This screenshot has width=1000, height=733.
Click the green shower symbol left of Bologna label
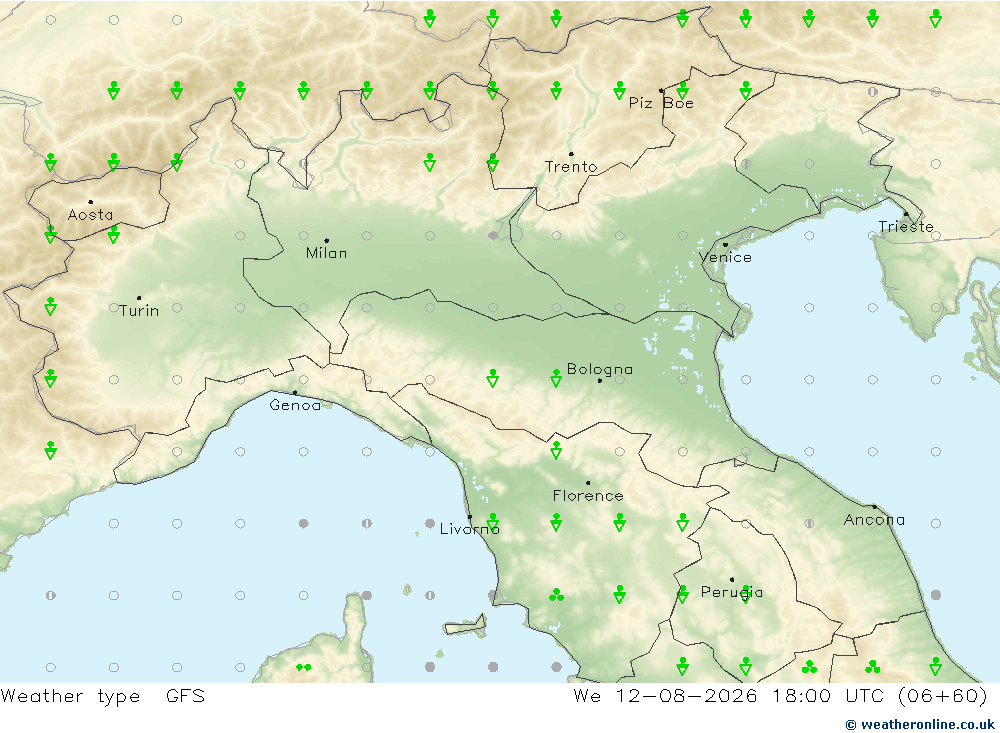point(556,378)
